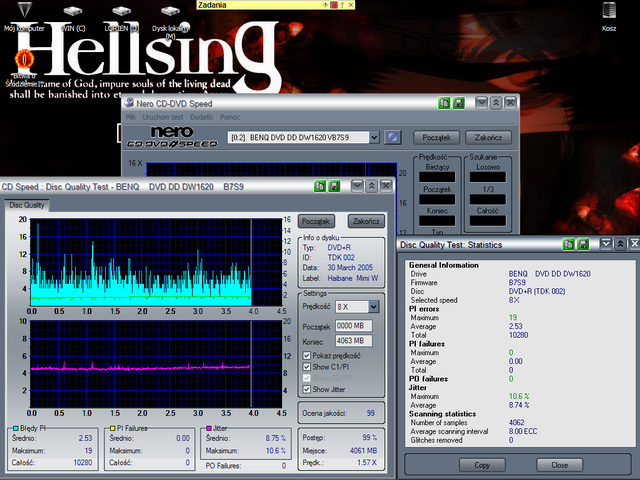Click the Data value 30 March 2005
The height and width of the screenshot is (480, 640).
pyautogui.click(x=350, y=268)
